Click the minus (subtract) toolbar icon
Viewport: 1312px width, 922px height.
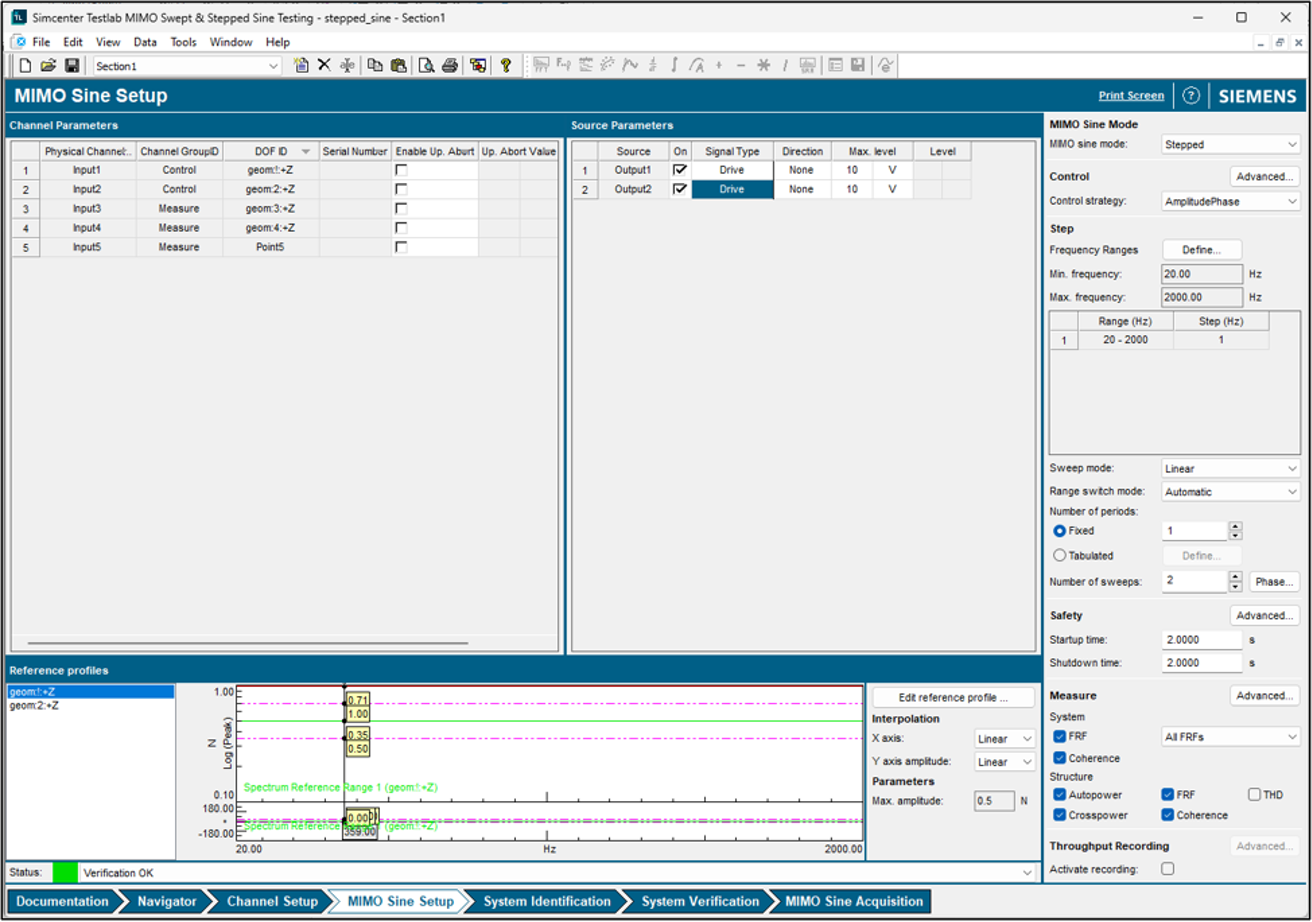(741, 66)
